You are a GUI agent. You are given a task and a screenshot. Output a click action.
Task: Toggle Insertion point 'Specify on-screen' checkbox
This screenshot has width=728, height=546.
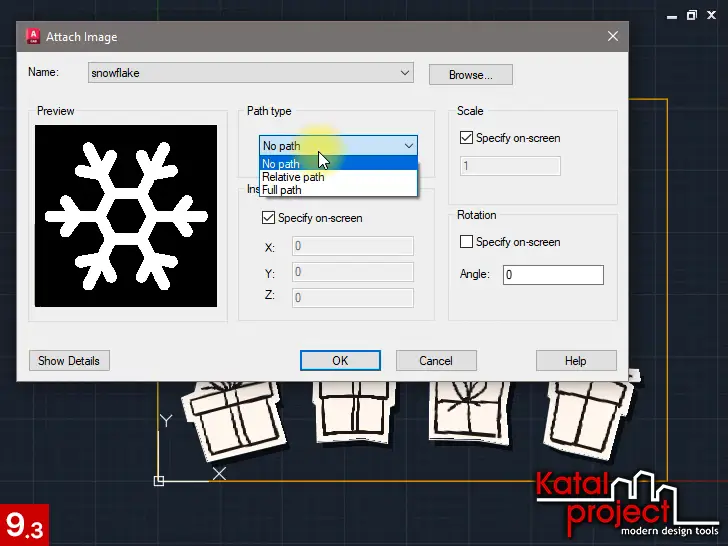point(268,218)
